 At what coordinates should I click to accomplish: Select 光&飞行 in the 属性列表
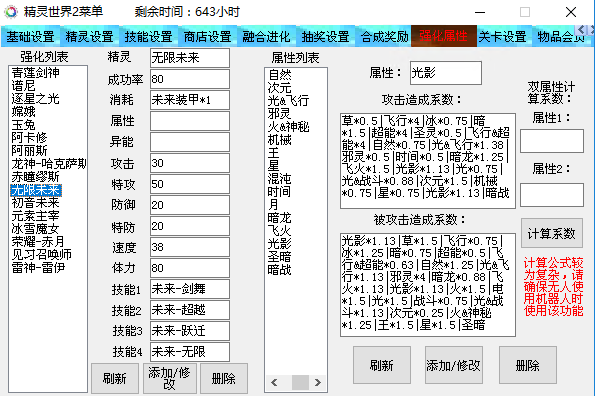pos(288,101)
